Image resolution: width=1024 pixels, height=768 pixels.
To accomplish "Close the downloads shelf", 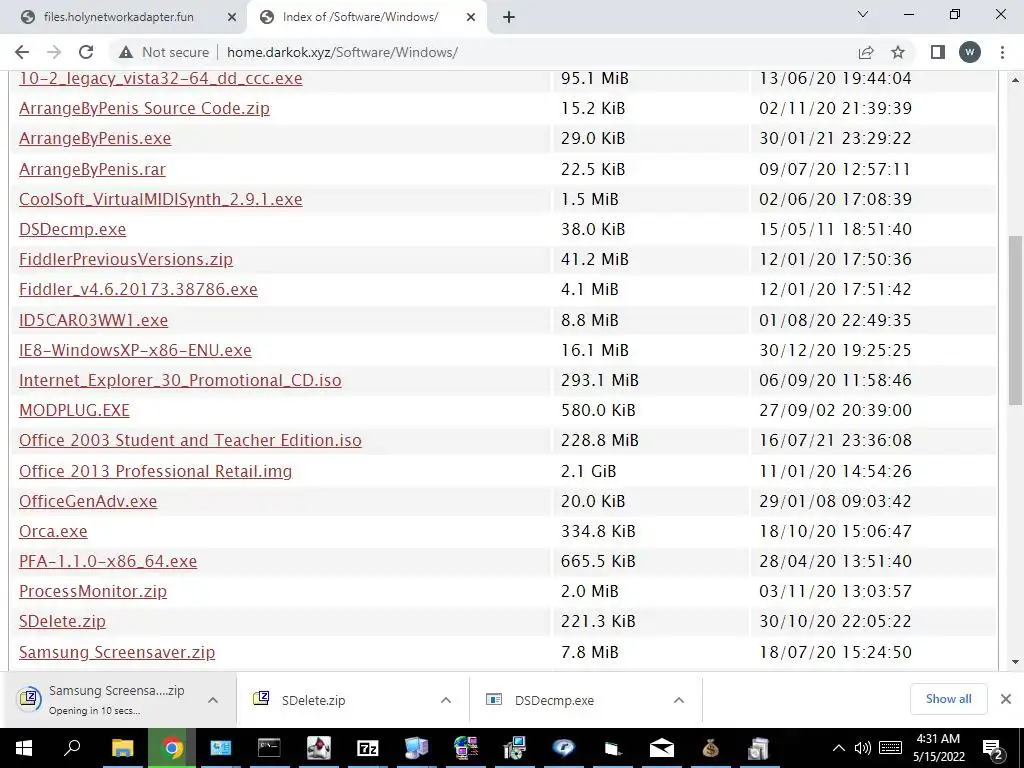I will click(x=1006, y=699).
